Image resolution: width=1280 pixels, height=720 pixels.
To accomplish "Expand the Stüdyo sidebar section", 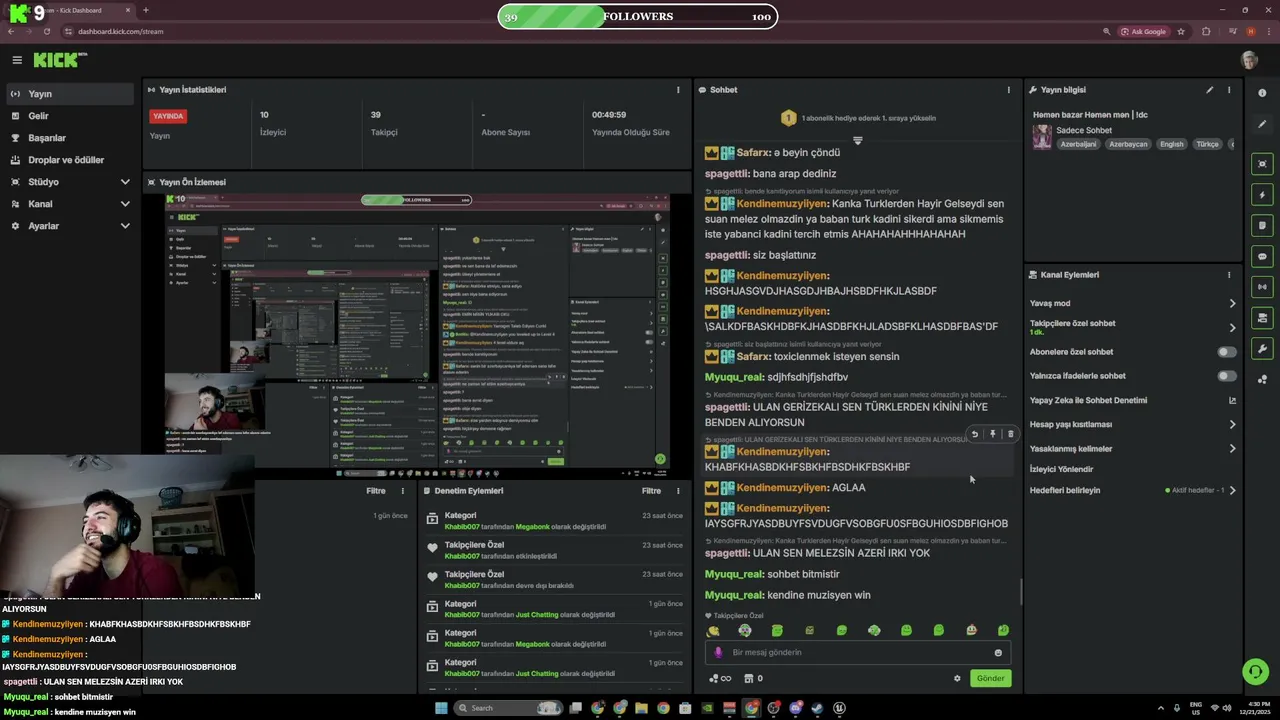I will [125, 182].
